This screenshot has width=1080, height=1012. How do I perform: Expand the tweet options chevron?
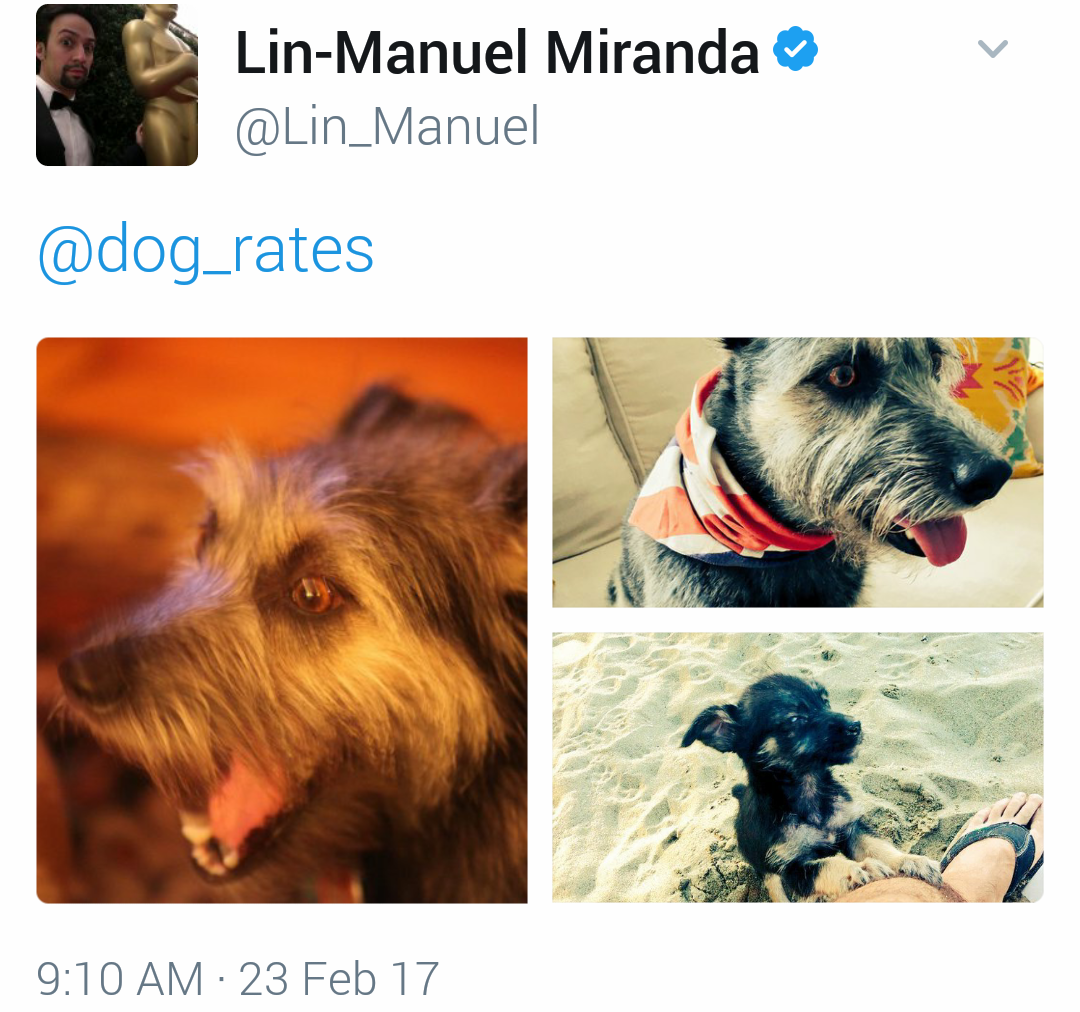(993, 48)
